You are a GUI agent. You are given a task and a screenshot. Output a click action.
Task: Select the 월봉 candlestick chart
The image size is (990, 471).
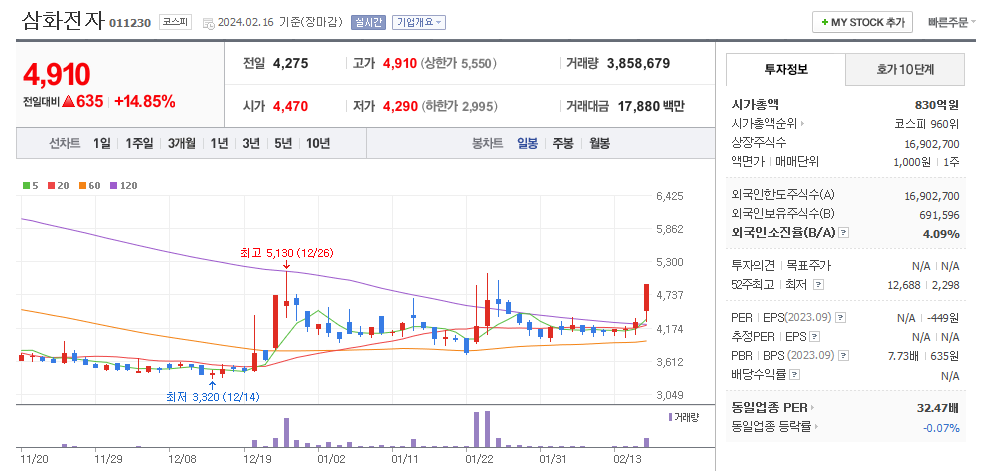[x=599, y=143]
